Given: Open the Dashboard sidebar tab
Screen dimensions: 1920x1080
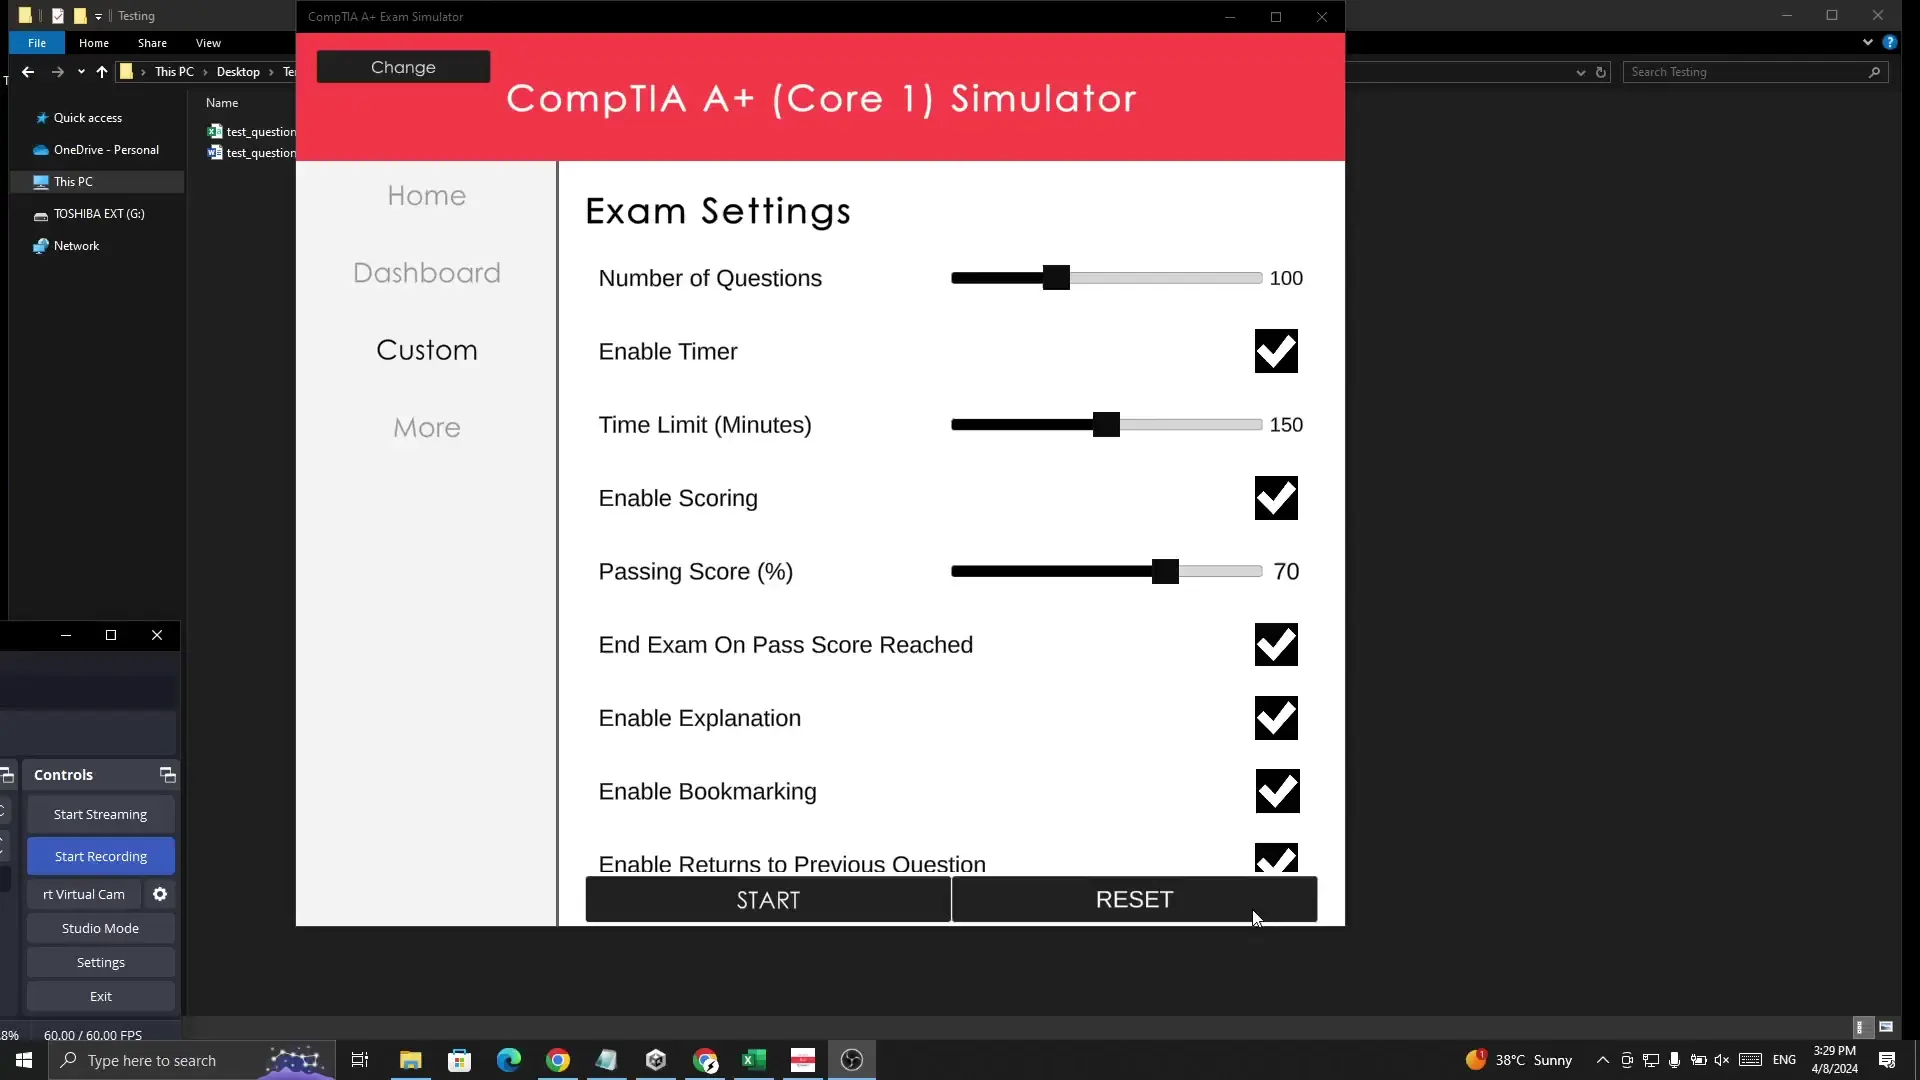Looking at the screenshot, I should [x=427, y=273].
